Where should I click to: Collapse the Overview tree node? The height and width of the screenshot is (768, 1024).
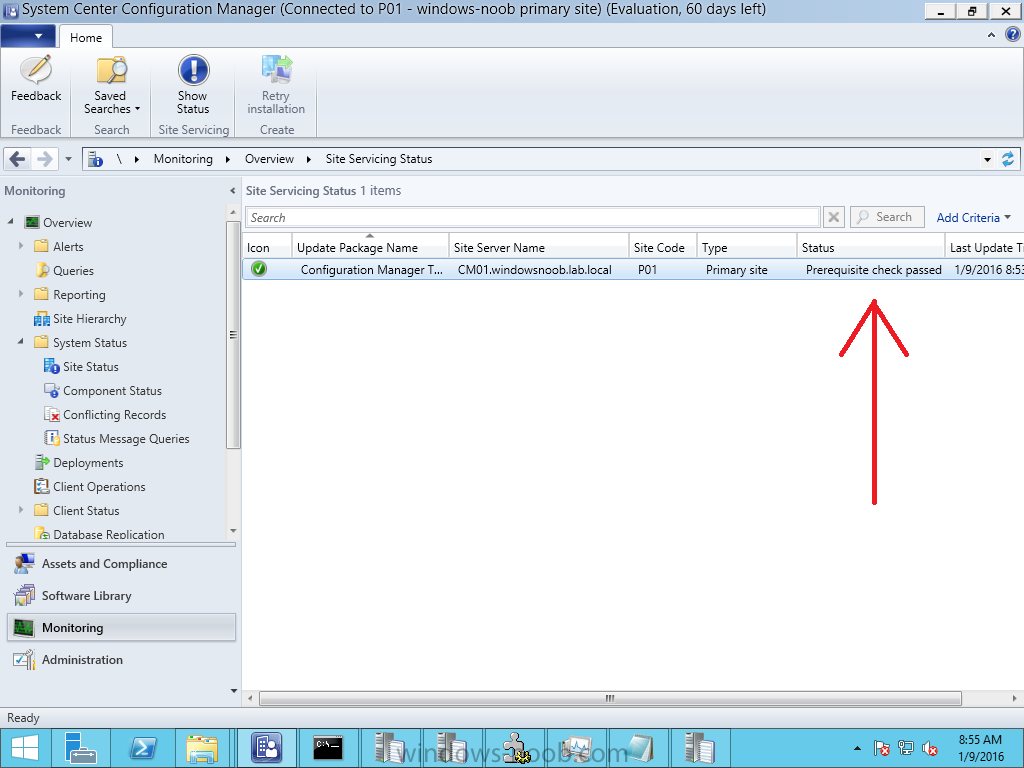click(x=10, y=222)
